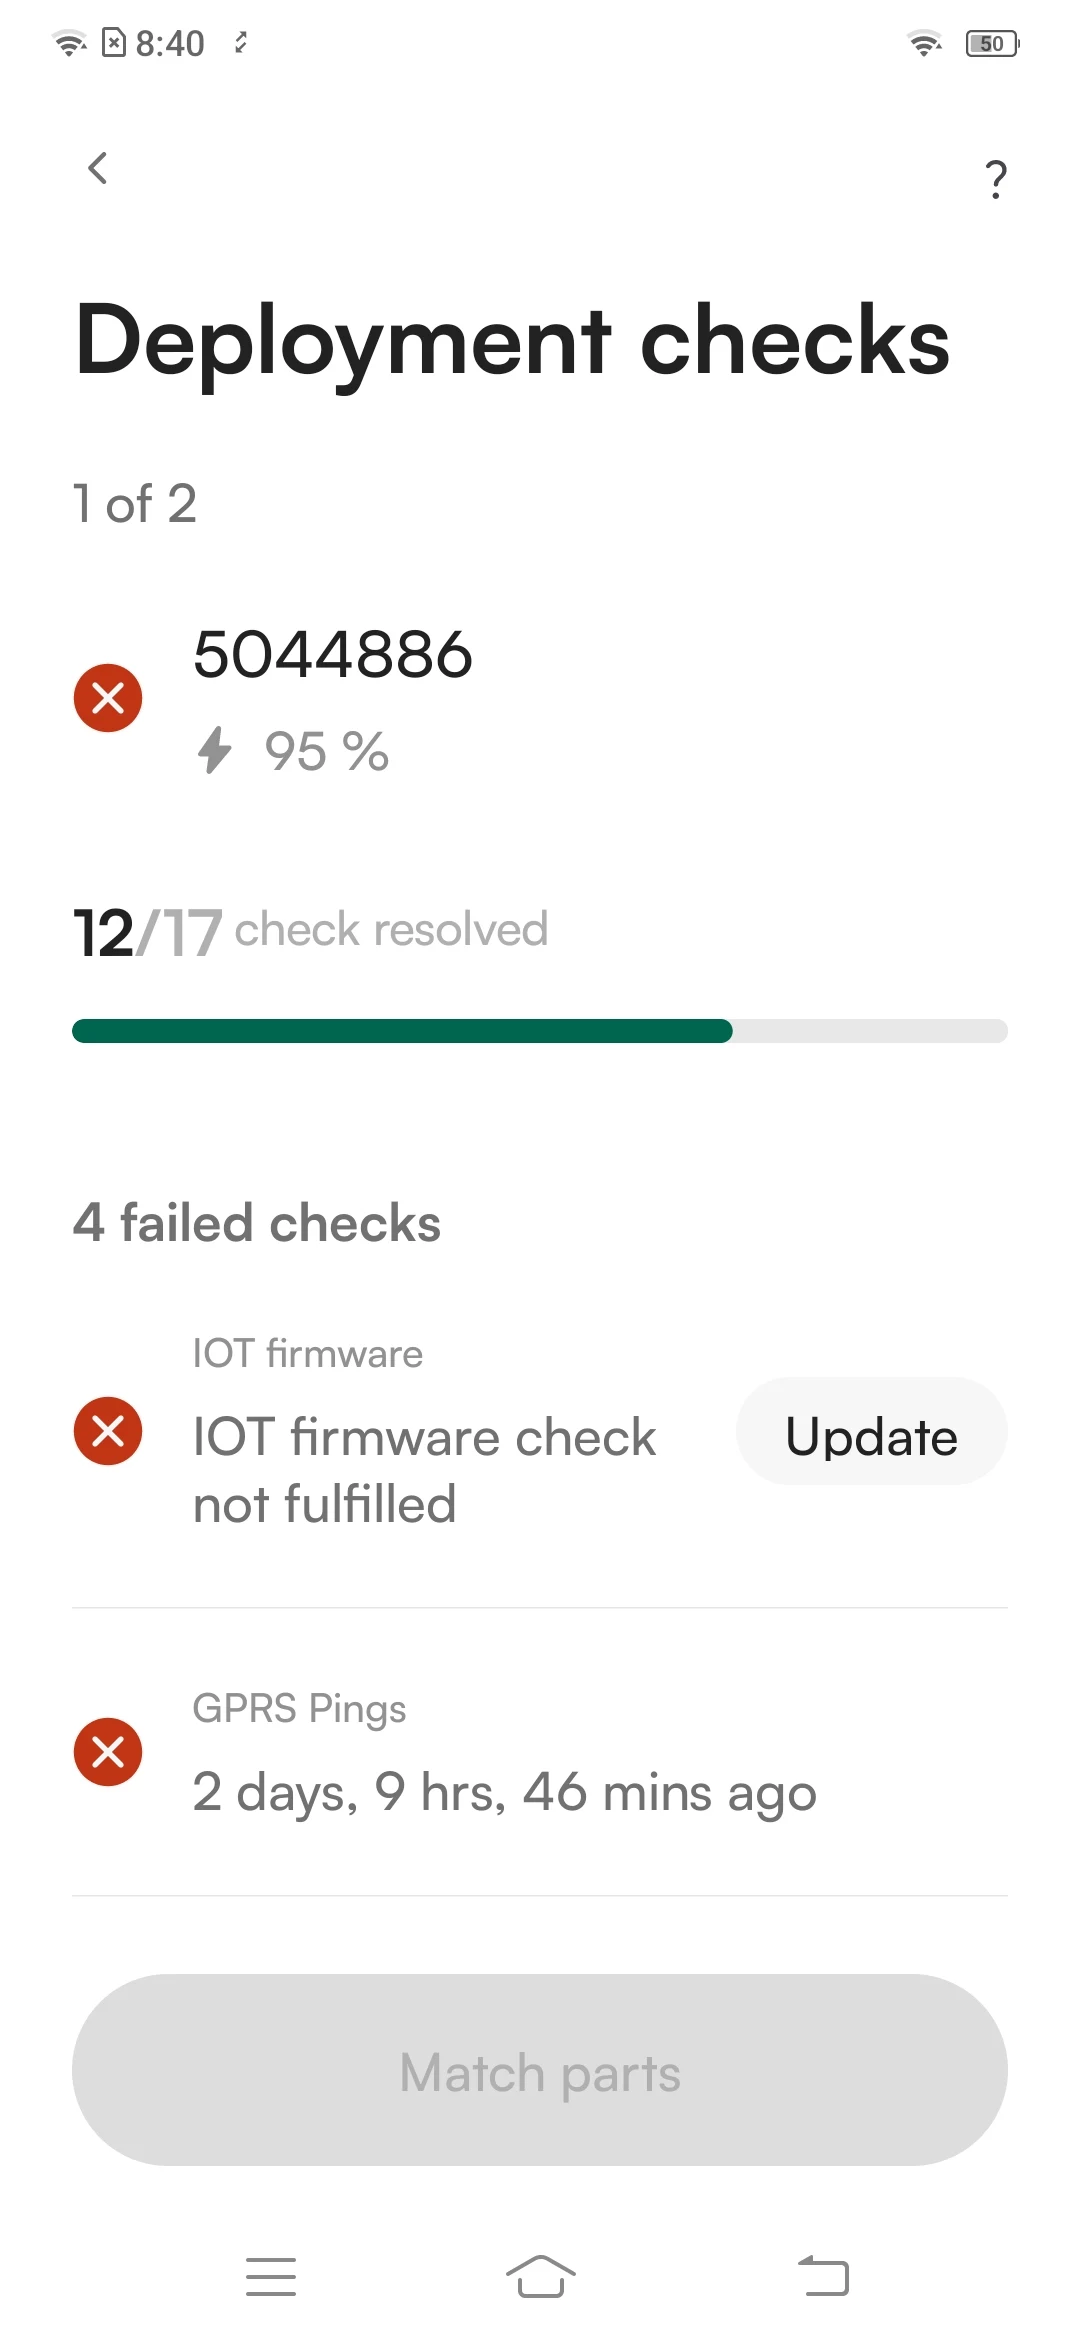Screen dimensions: 1080x2340
Task: Open the IOT firmware check not fulfilled item
Action: click(x=540, y=1431)
